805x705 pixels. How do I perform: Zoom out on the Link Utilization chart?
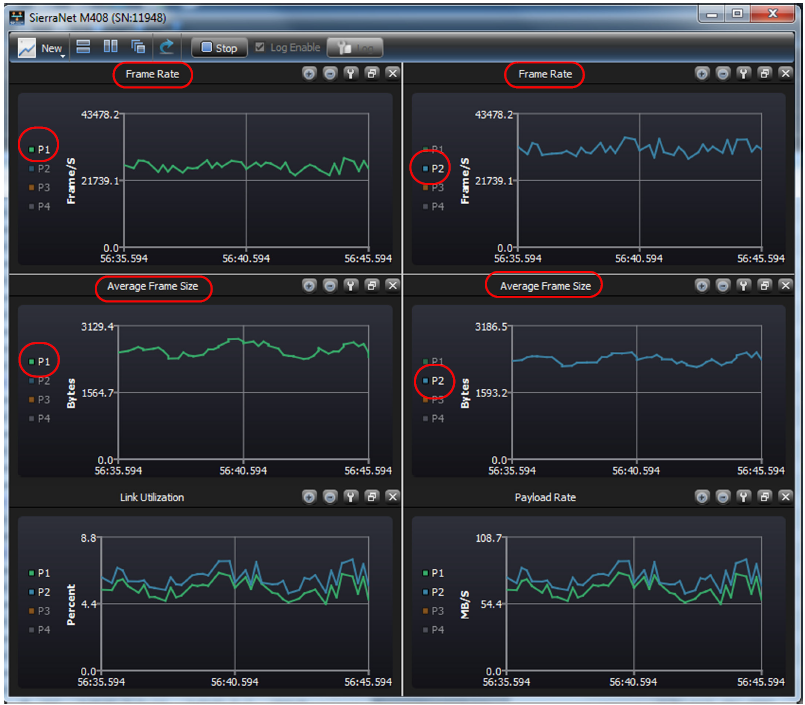(x=330, y=497)
